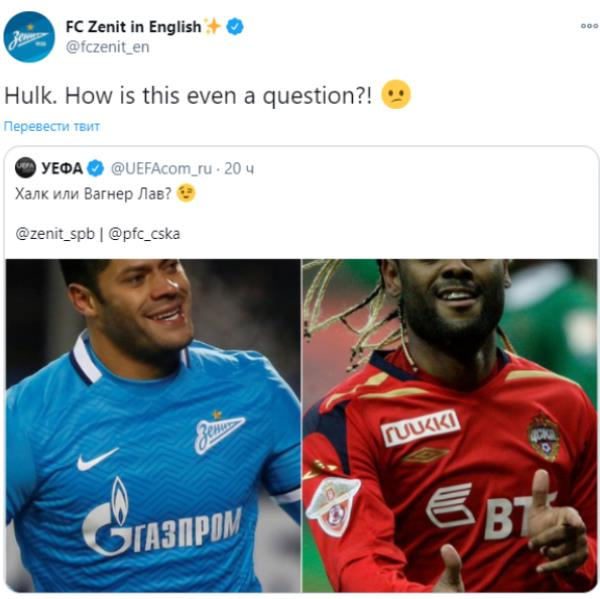
Task: Open the Vagner Love photo in red jersey
Action: coord(450,425)
